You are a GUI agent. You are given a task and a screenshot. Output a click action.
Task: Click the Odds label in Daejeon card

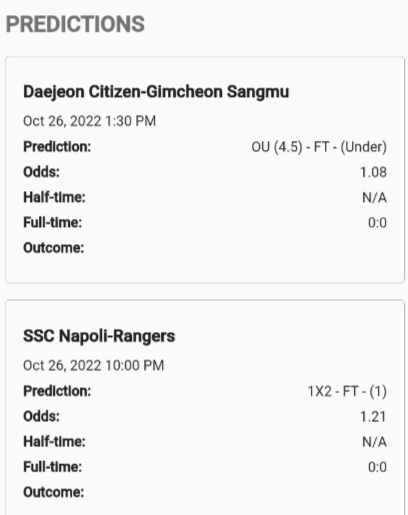click(41, 172)
